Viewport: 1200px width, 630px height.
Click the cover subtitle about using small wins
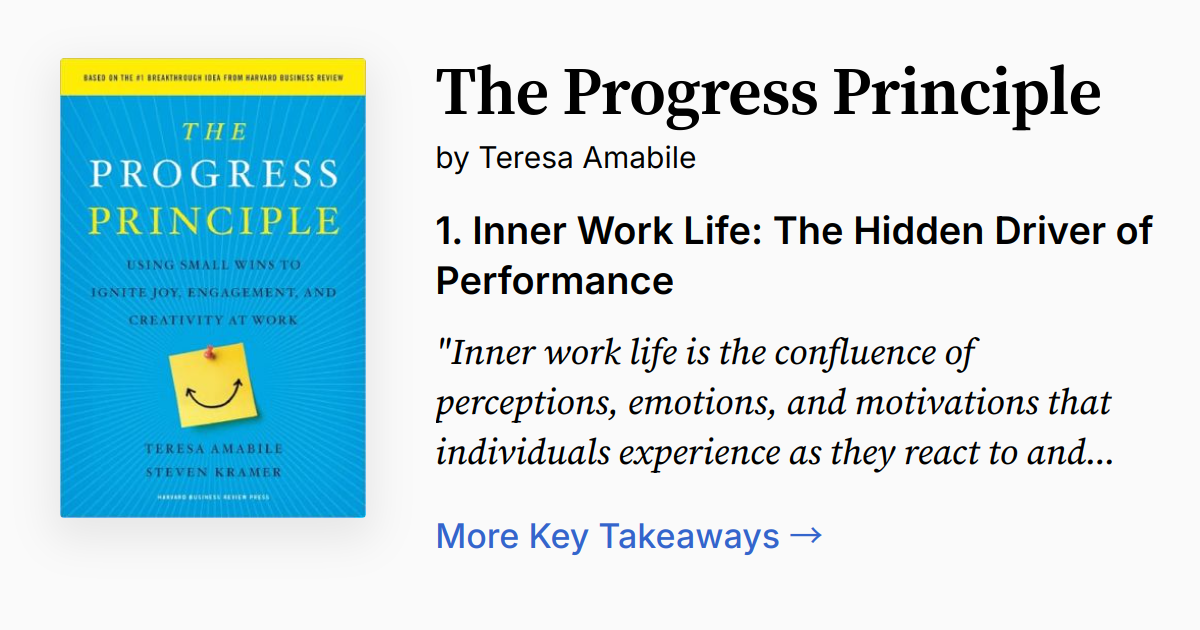(213, 293)
